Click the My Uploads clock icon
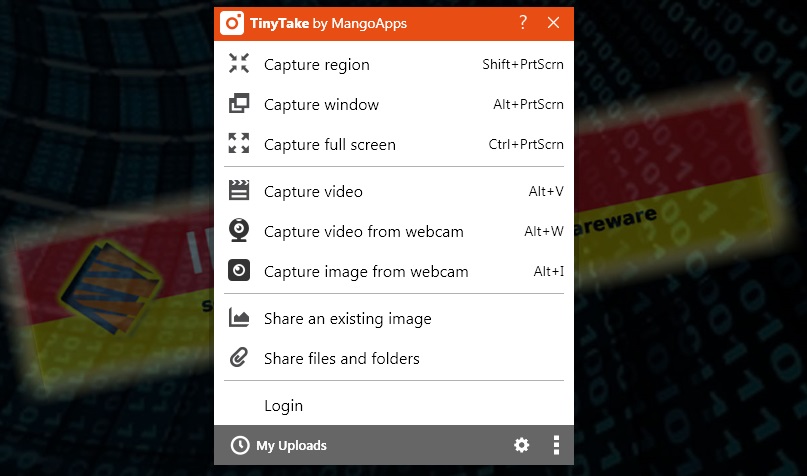This screenshot has width=807, height=476. pyautogui.click(x=239, y=445)
